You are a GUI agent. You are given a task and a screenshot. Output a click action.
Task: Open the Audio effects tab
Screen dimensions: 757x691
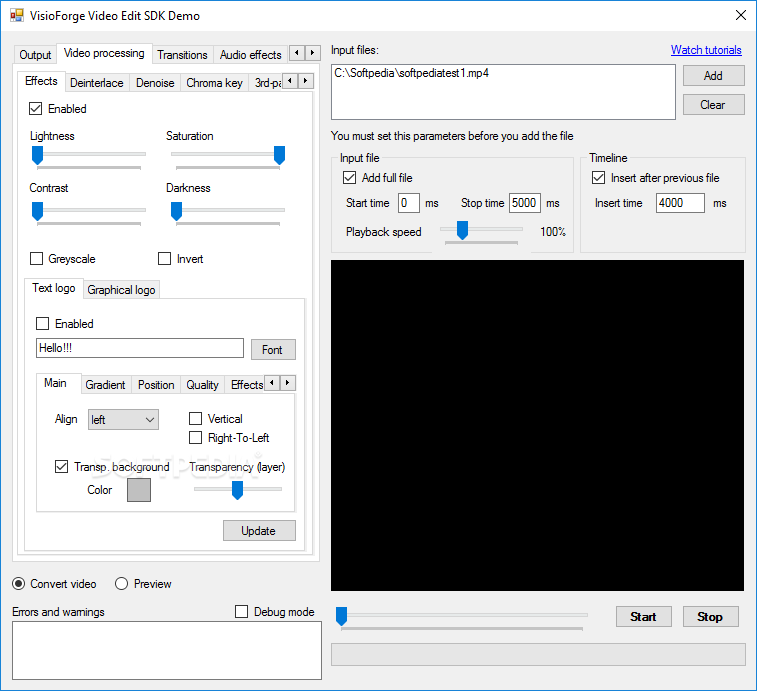tap(251, 55)
